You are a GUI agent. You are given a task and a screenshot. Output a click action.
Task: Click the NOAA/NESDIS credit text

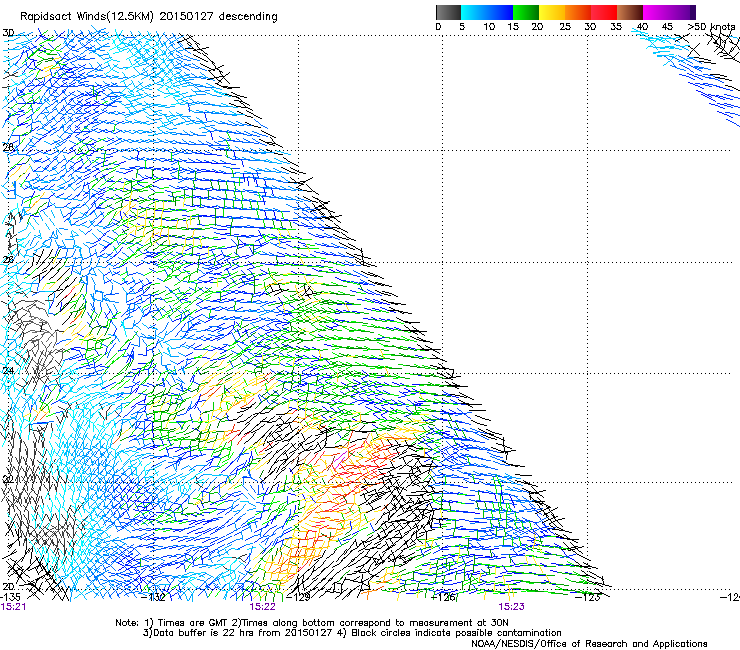tap(589, 644)
